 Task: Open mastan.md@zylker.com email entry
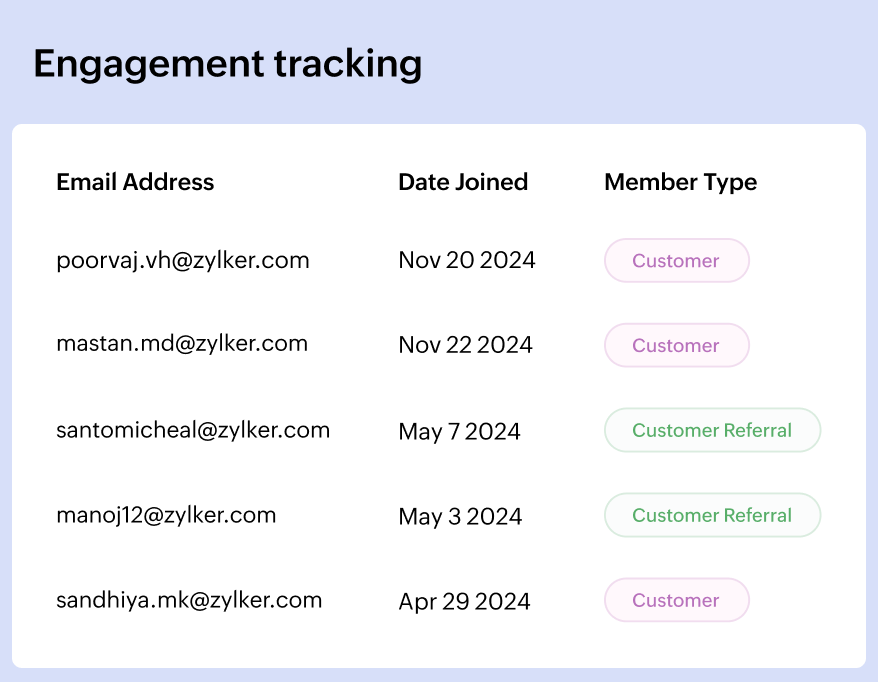click(x=182, y=344)
